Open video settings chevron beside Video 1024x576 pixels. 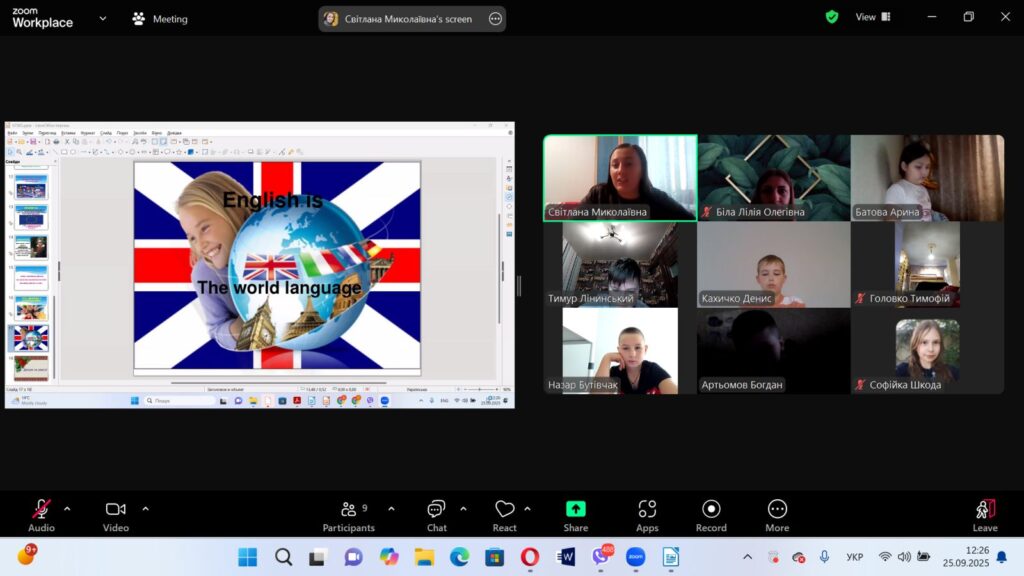coord(145,508)
